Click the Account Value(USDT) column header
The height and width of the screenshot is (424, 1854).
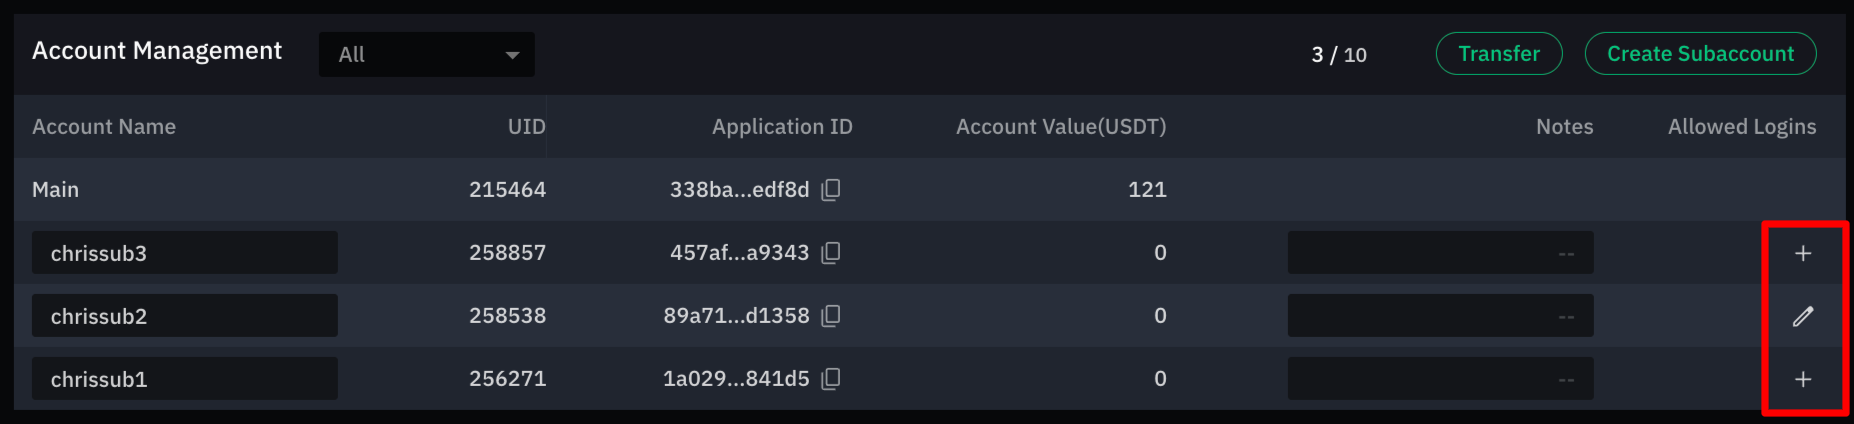pos(1061,127)
